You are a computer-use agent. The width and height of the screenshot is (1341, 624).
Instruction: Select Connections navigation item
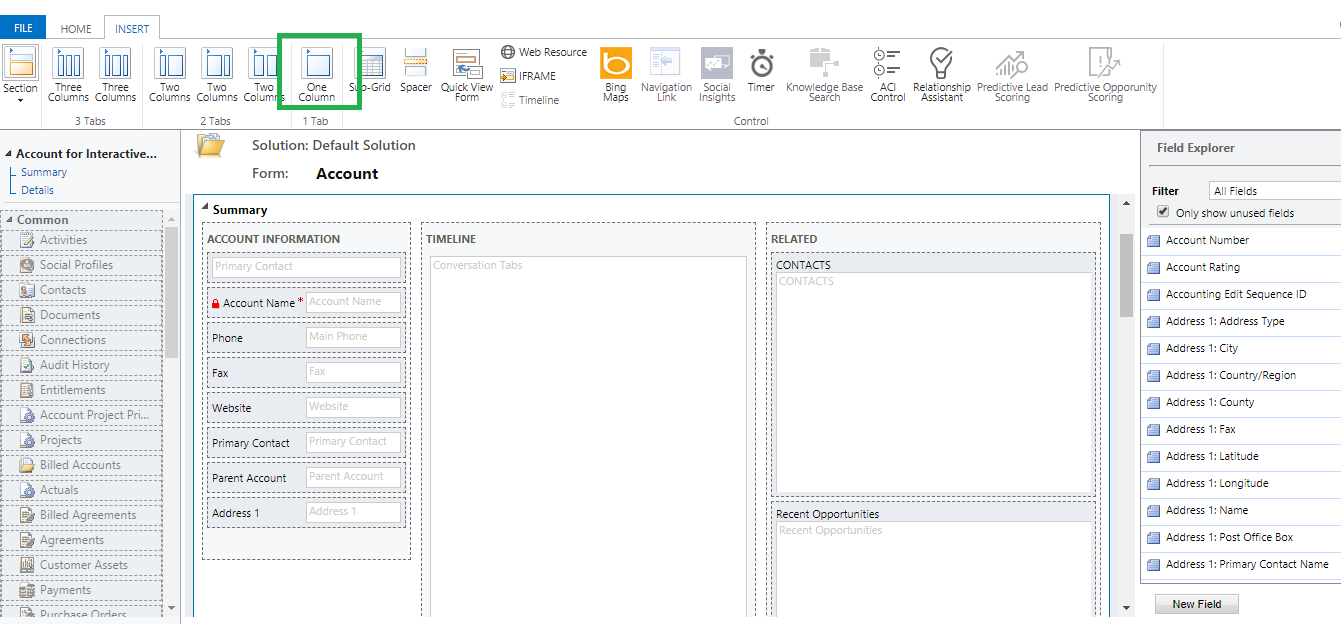pyautogui.click(x=82, y=340)
